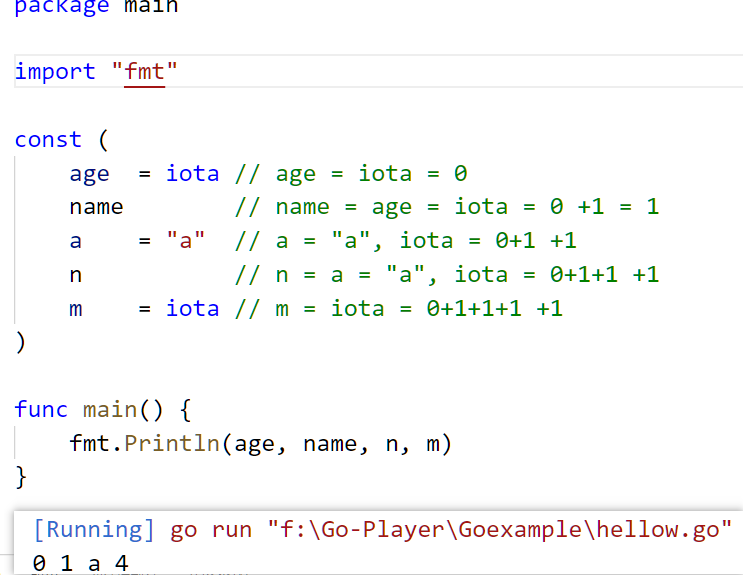The image size is (743, 575).
Task: Click 'Println' in the fmt call
Action: (172, 443)
